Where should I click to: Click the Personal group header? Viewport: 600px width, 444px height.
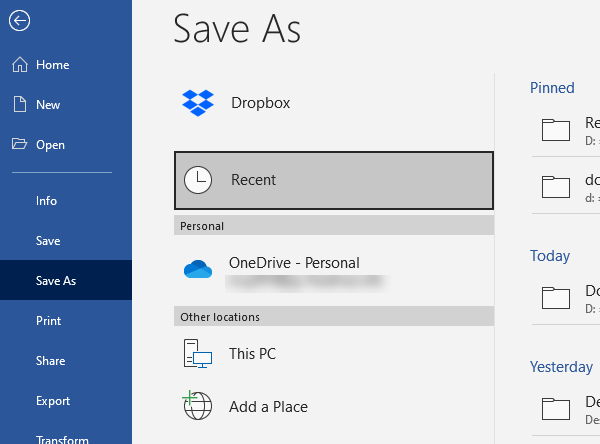pos(334,226)
